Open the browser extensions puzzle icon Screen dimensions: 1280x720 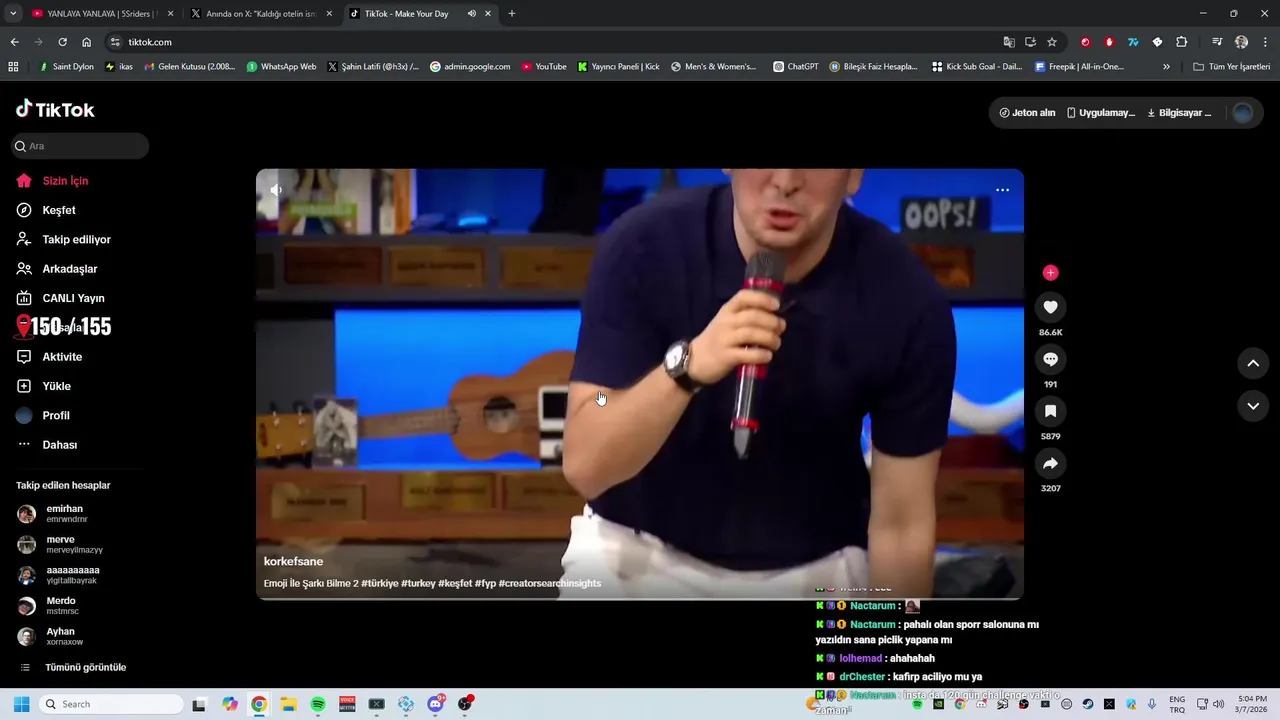(1181, 42)
